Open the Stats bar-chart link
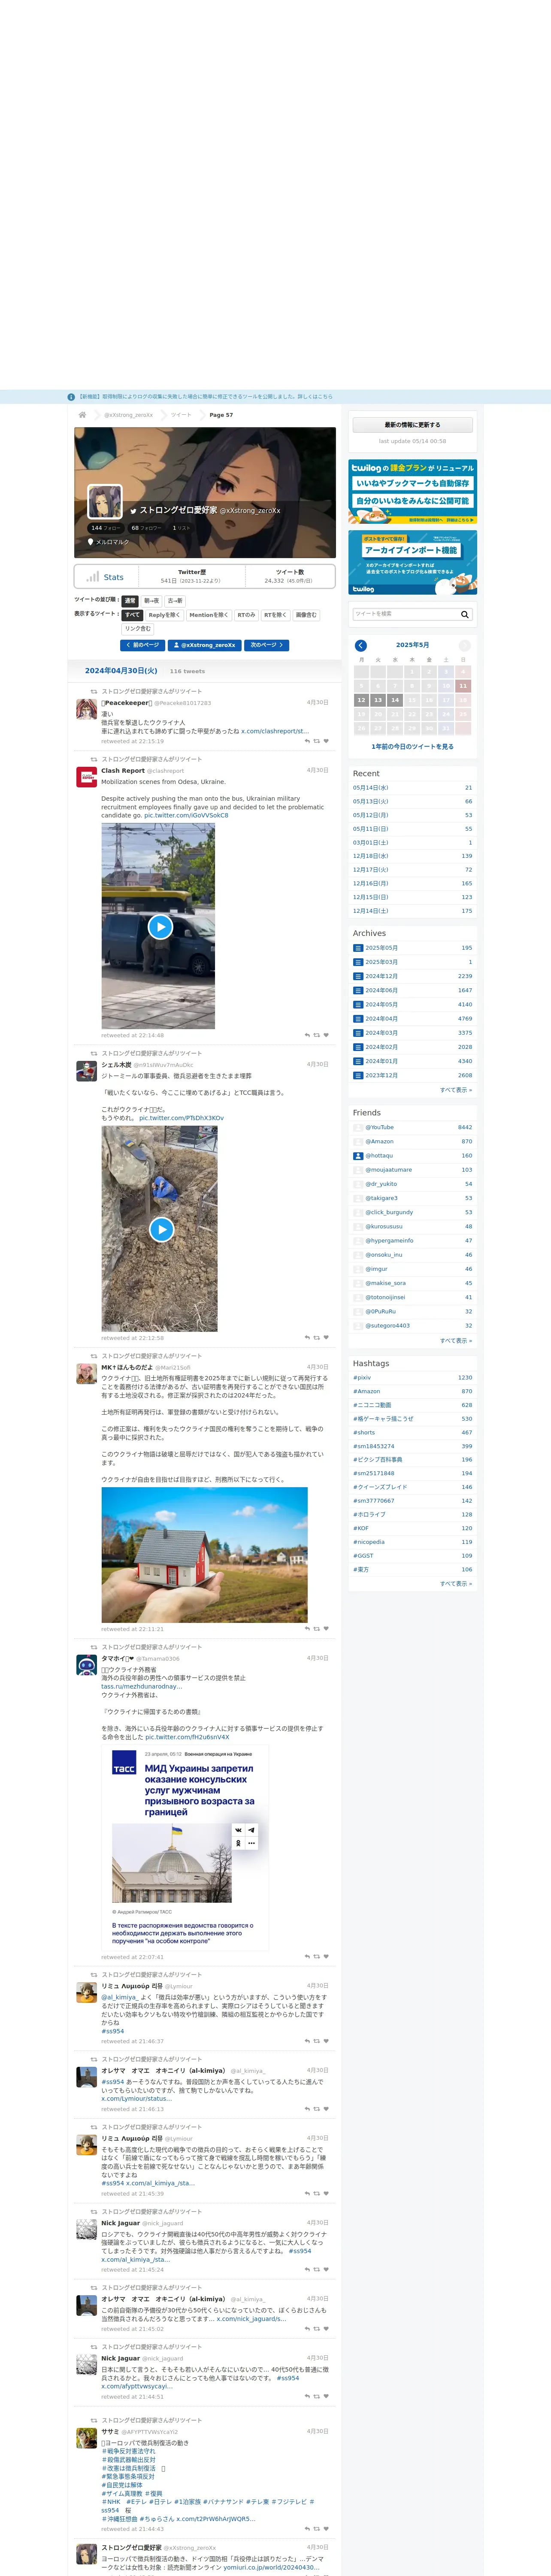This screenshot has height=2576, width=551. tap(106, 577)
